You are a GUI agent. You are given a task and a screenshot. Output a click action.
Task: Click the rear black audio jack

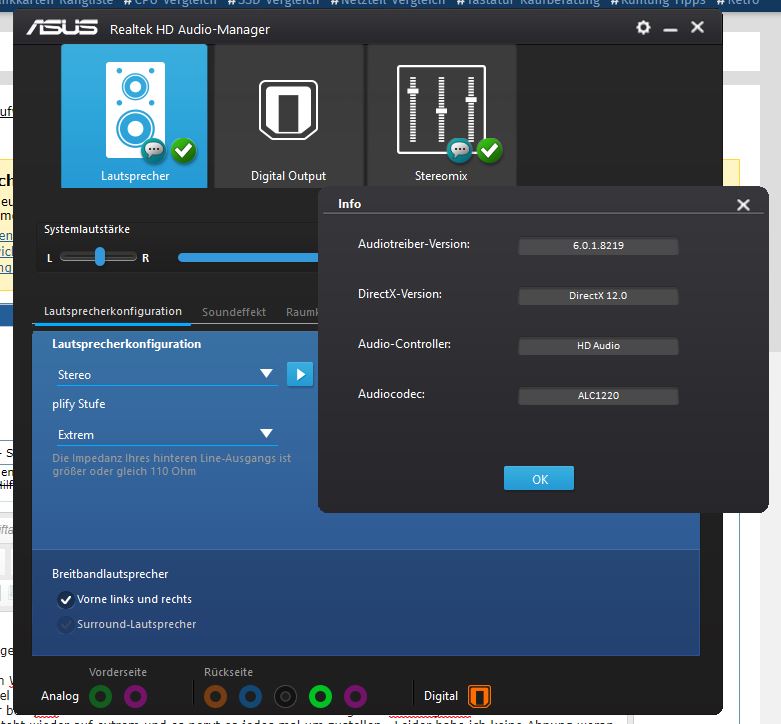pyautogui.click(x=285, y=696)
